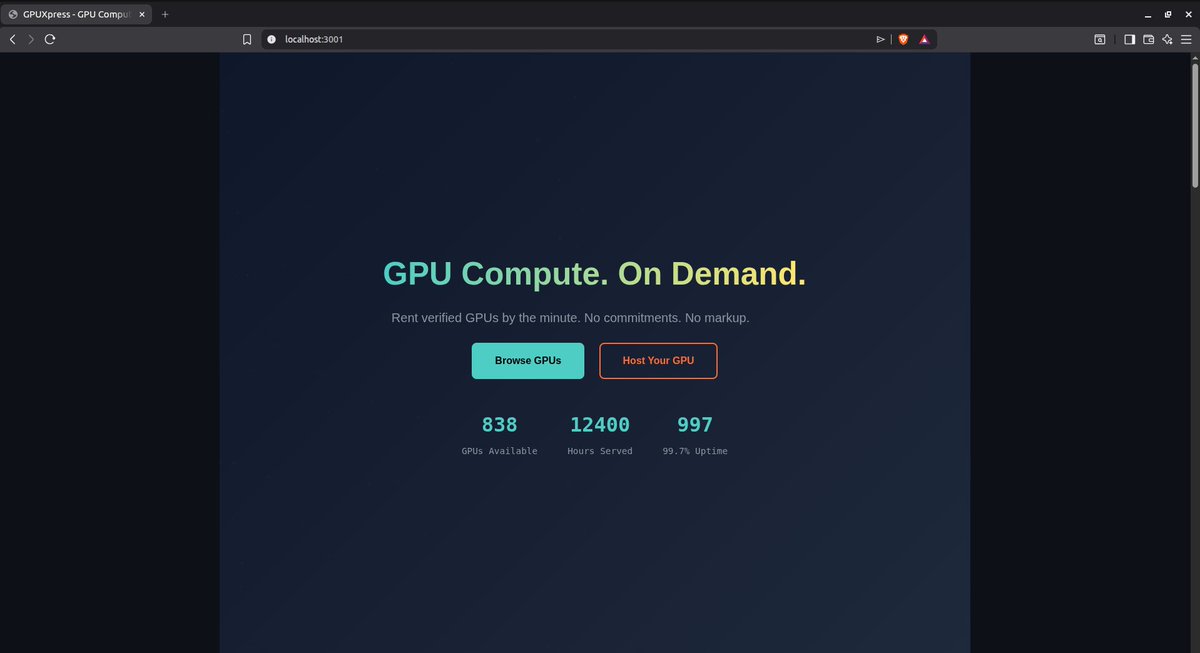Open Brave Wallet icon
Image resolution: width=1200 pixels, height=653 pixels.
[1148, 39]
